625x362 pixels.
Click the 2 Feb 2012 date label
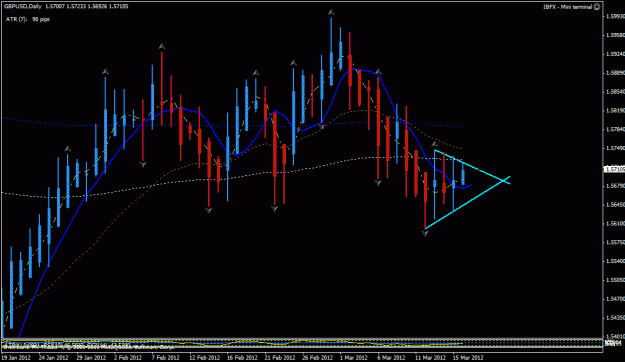click(x=128, y=358)
